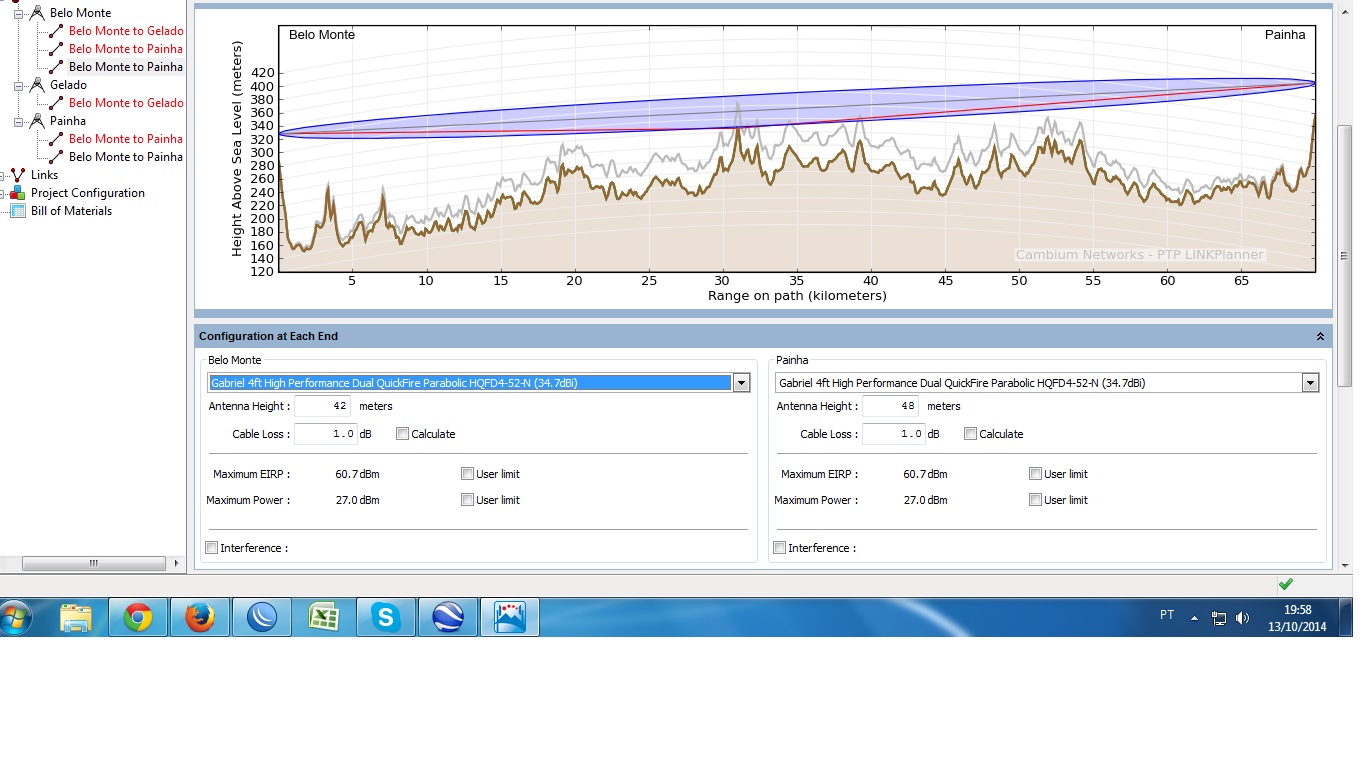Open Skype from the taskbar
Image resolution: width=1366 pixels, height=768 pixels.
(x=385, y=617)
